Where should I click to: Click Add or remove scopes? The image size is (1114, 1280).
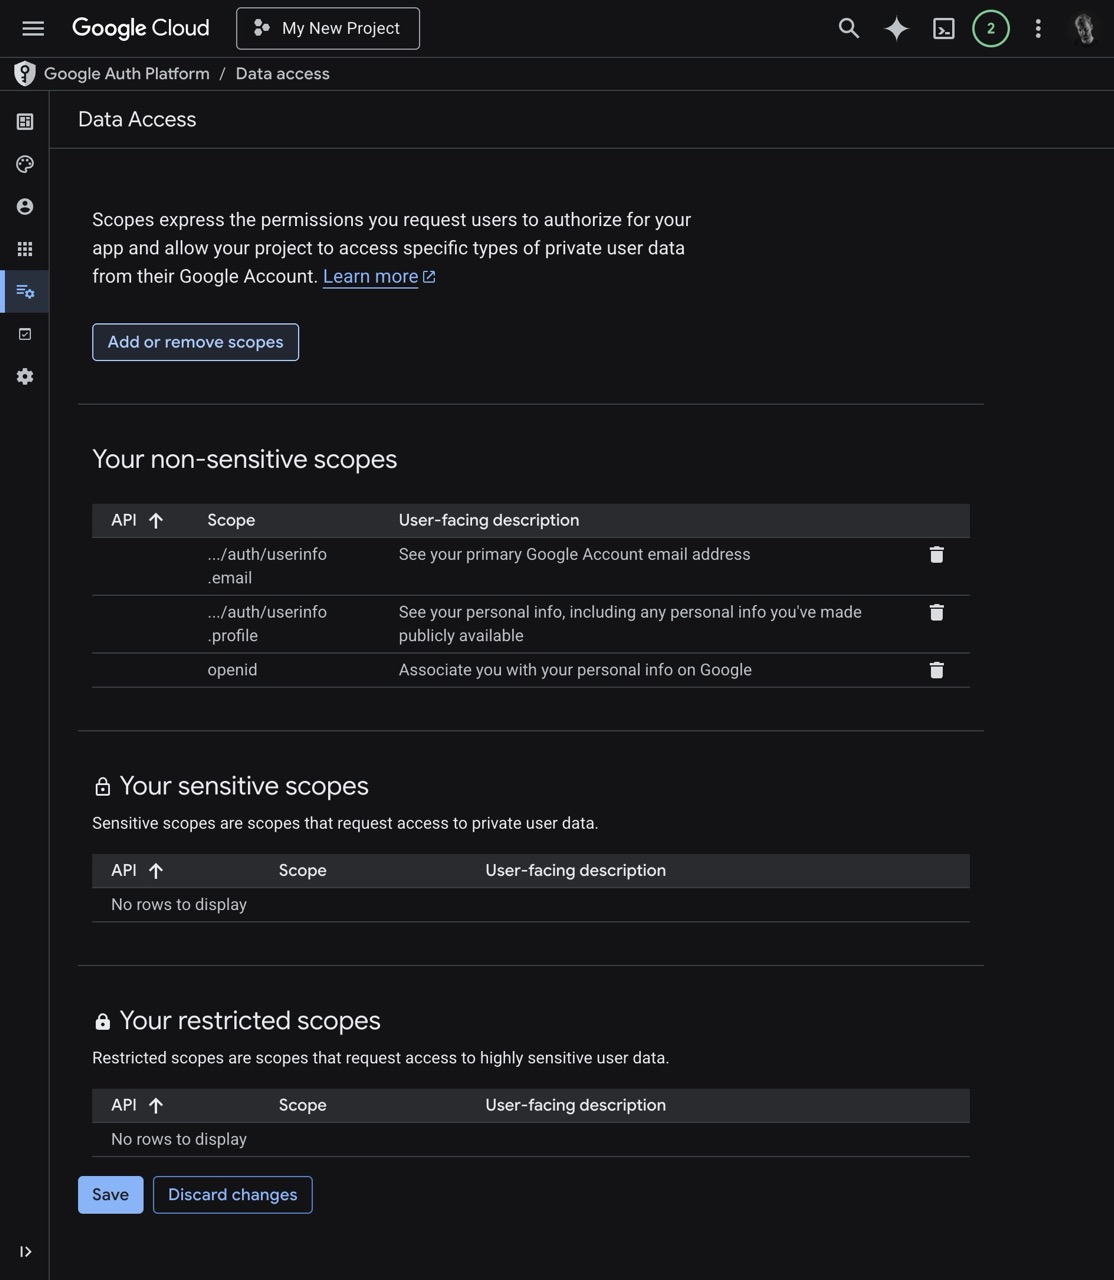(195, 341)
